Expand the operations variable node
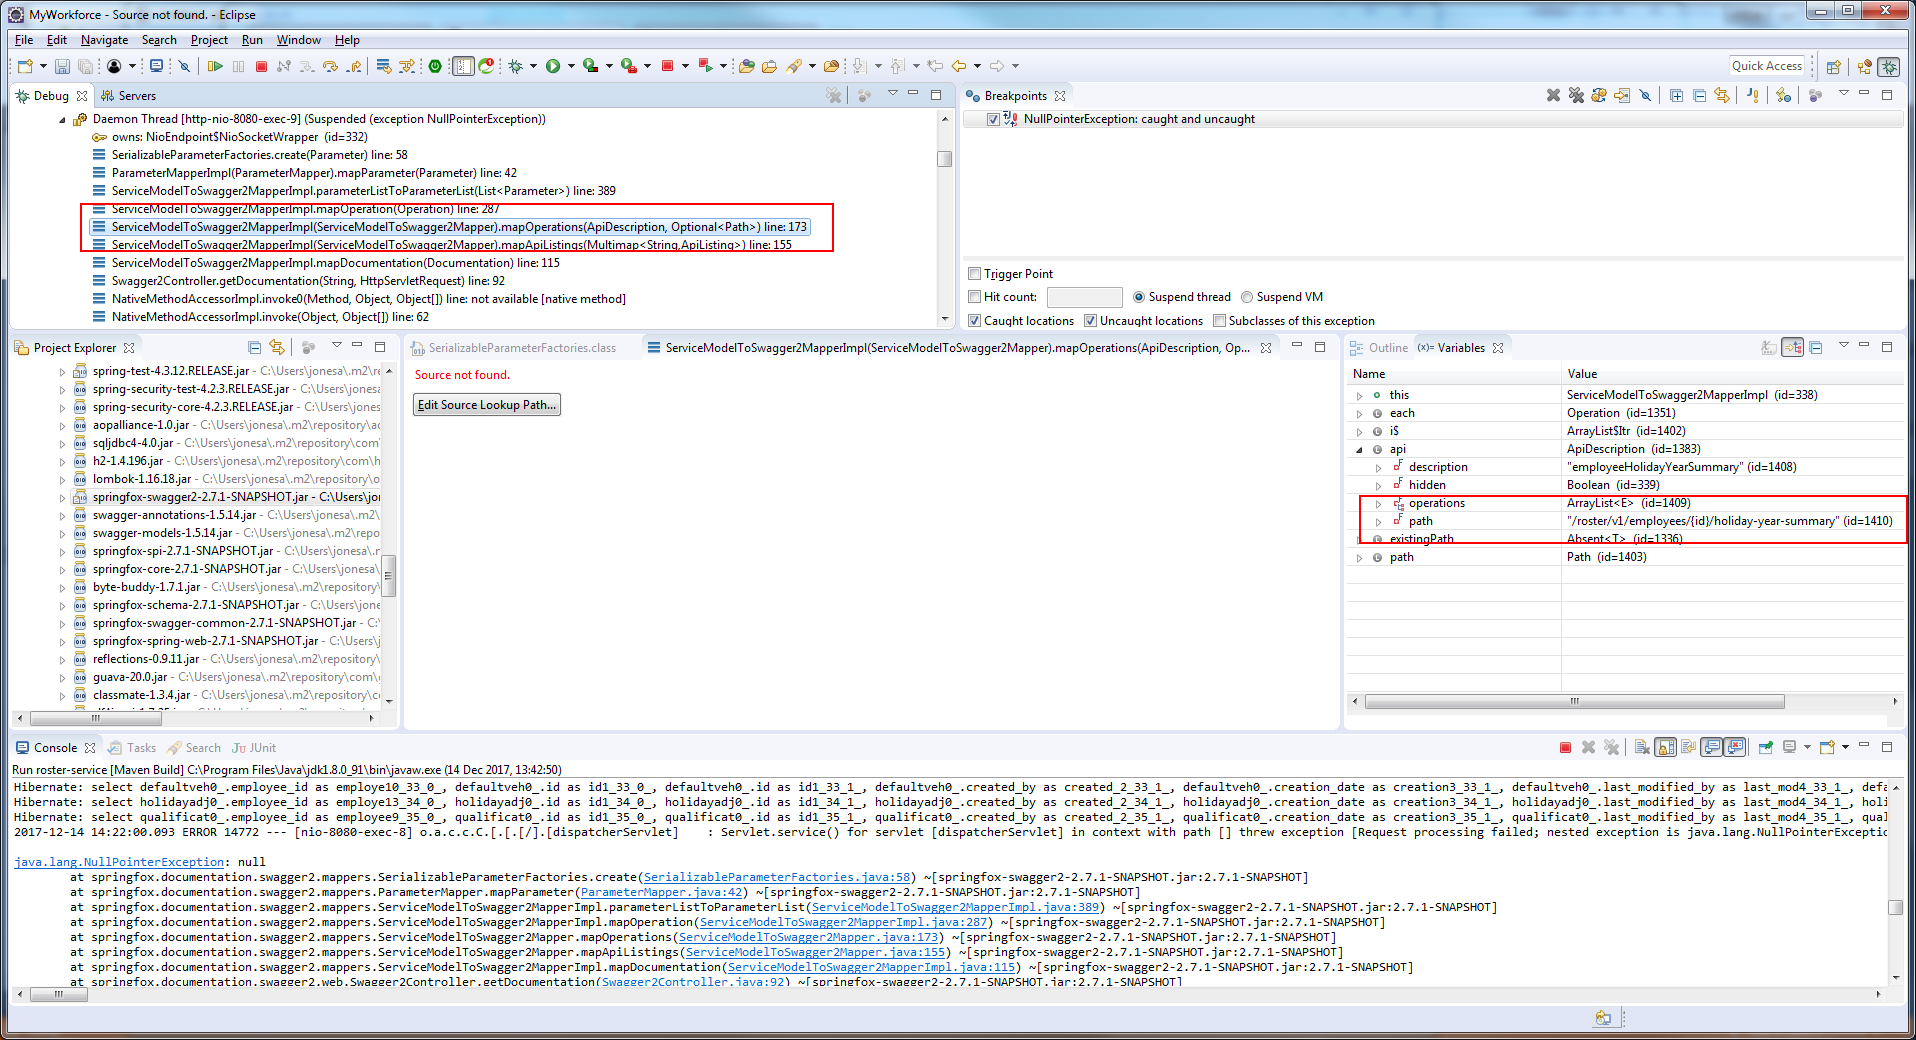 [x=1380, y=503]
